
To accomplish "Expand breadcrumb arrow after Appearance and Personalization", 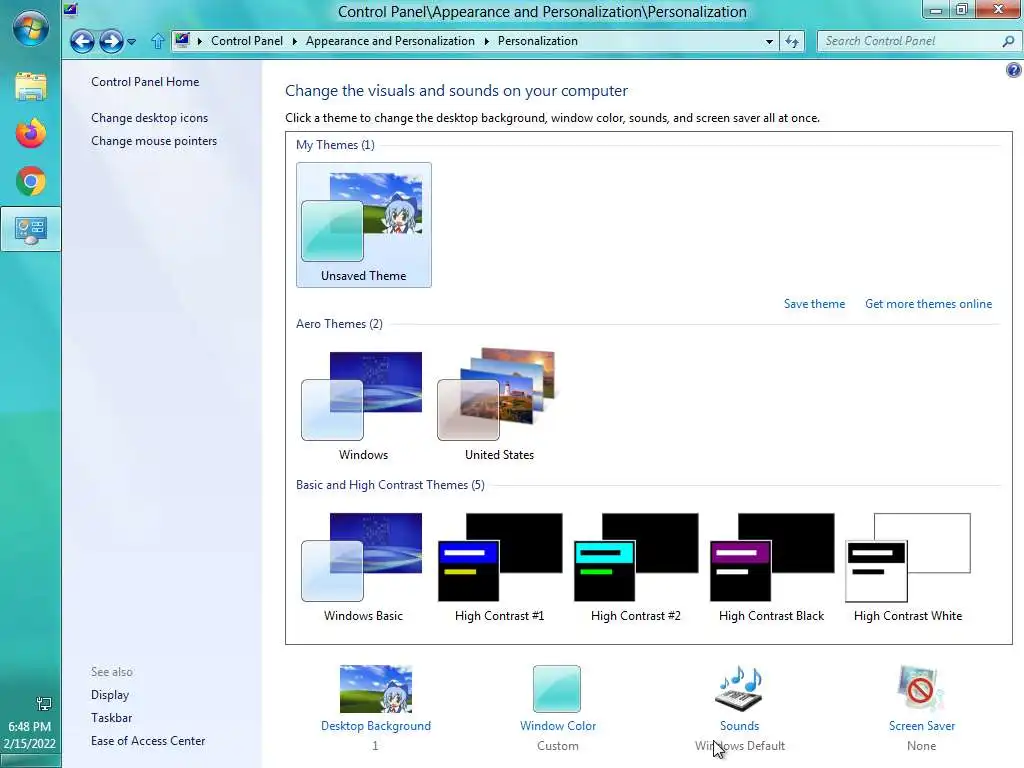I will [x=487, y=41].
